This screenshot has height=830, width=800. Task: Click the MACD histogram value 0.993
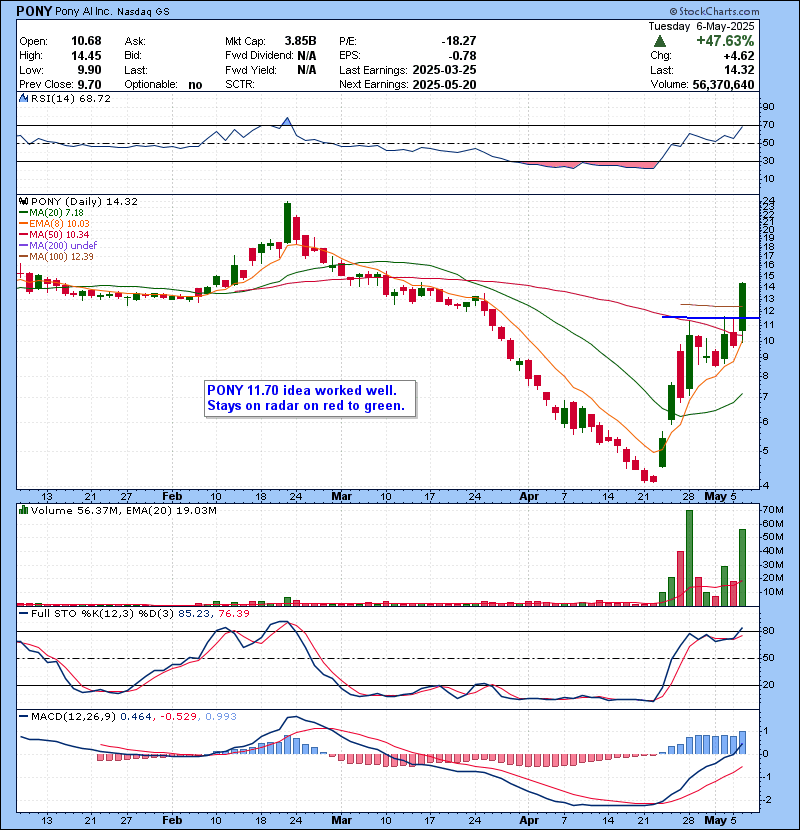pyautogui.click(x=221, y=717)
